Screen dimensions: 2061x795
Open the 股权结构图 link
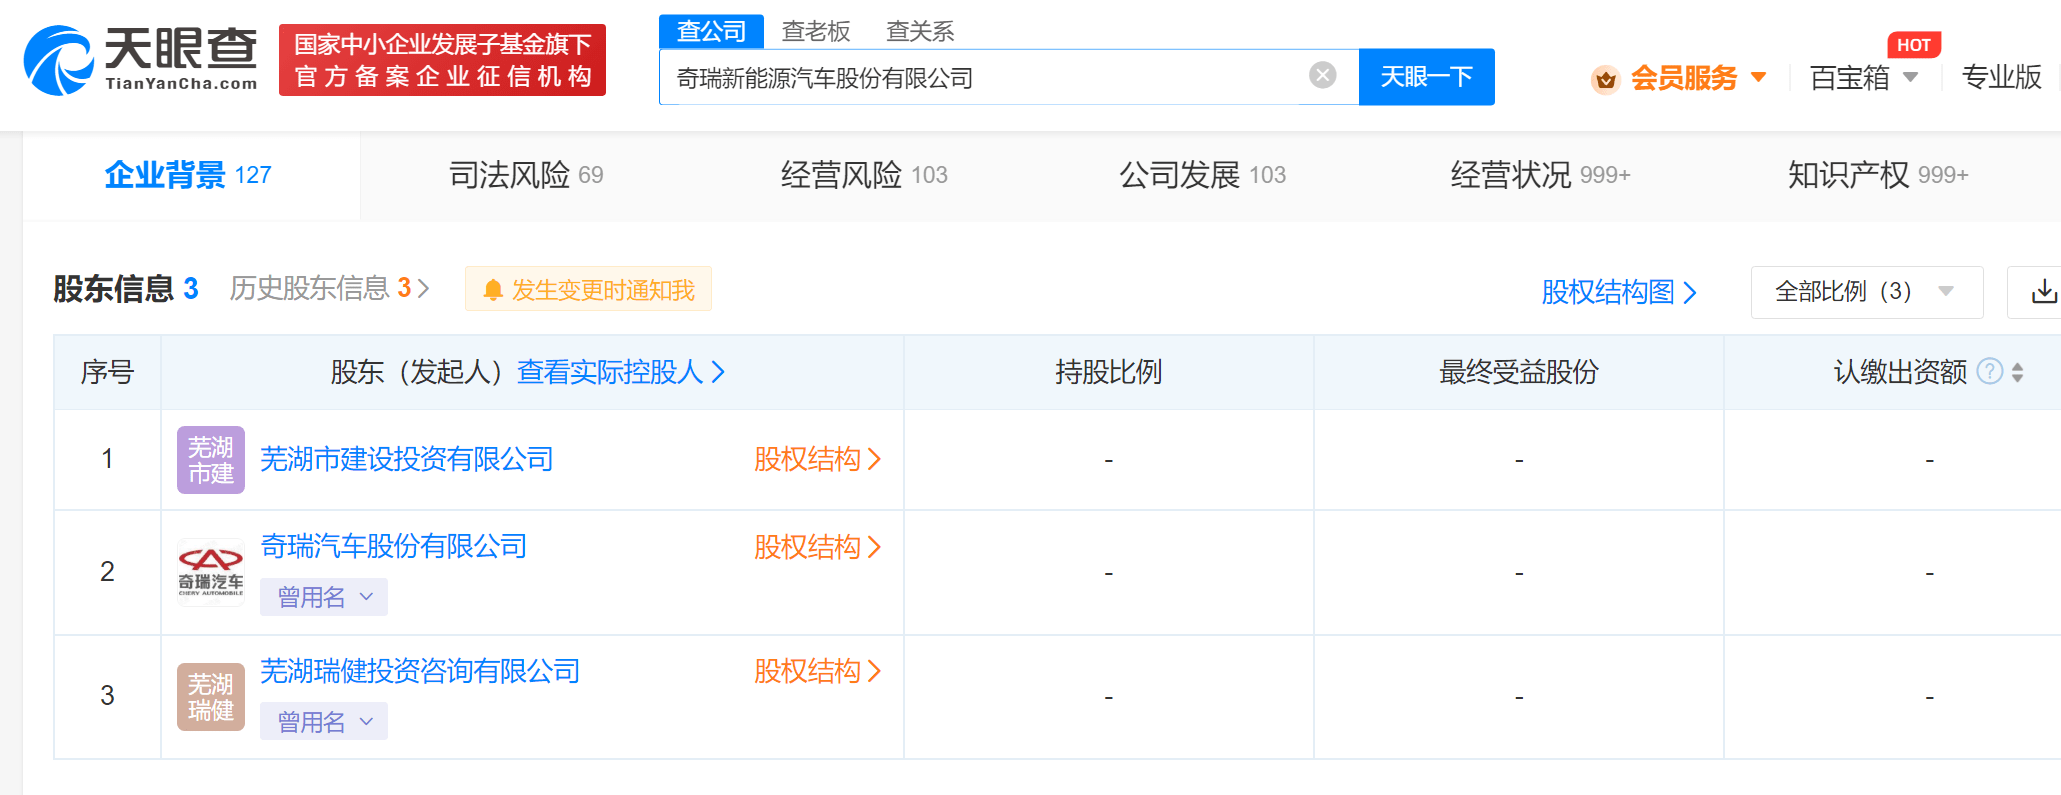click(1619, 292)
